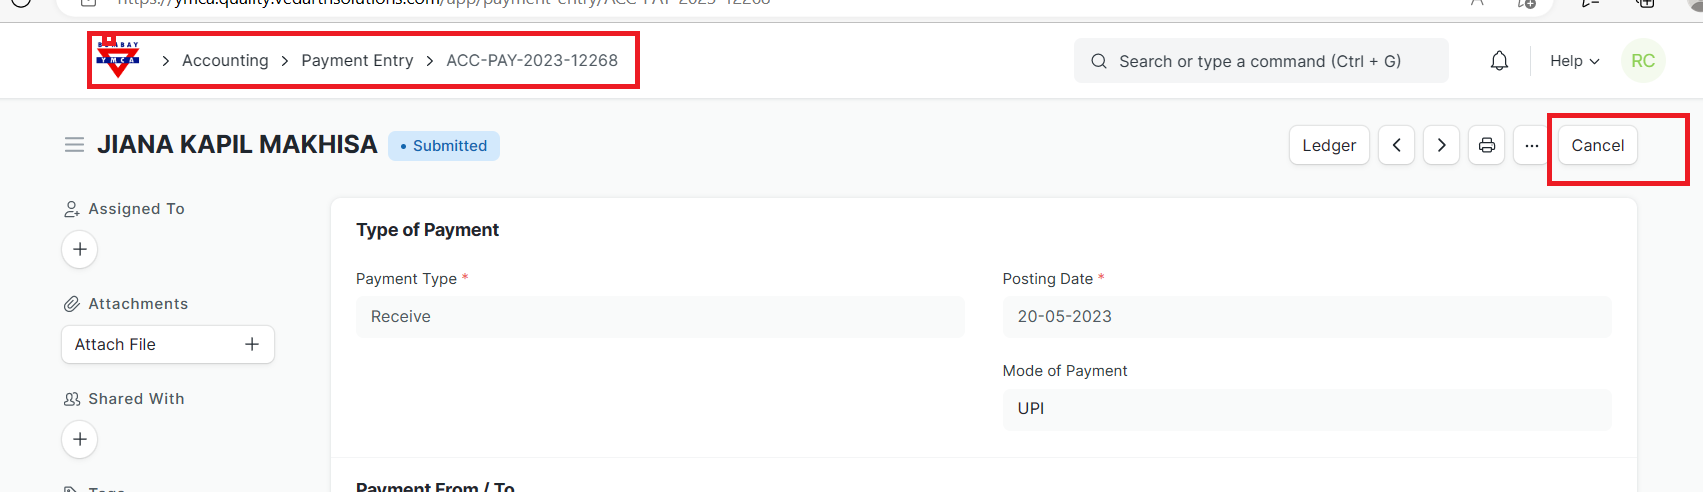Go to previous payment entry
This screenshot has width=1703, height=492.
pyautogui.click(x=1396, y=145)
